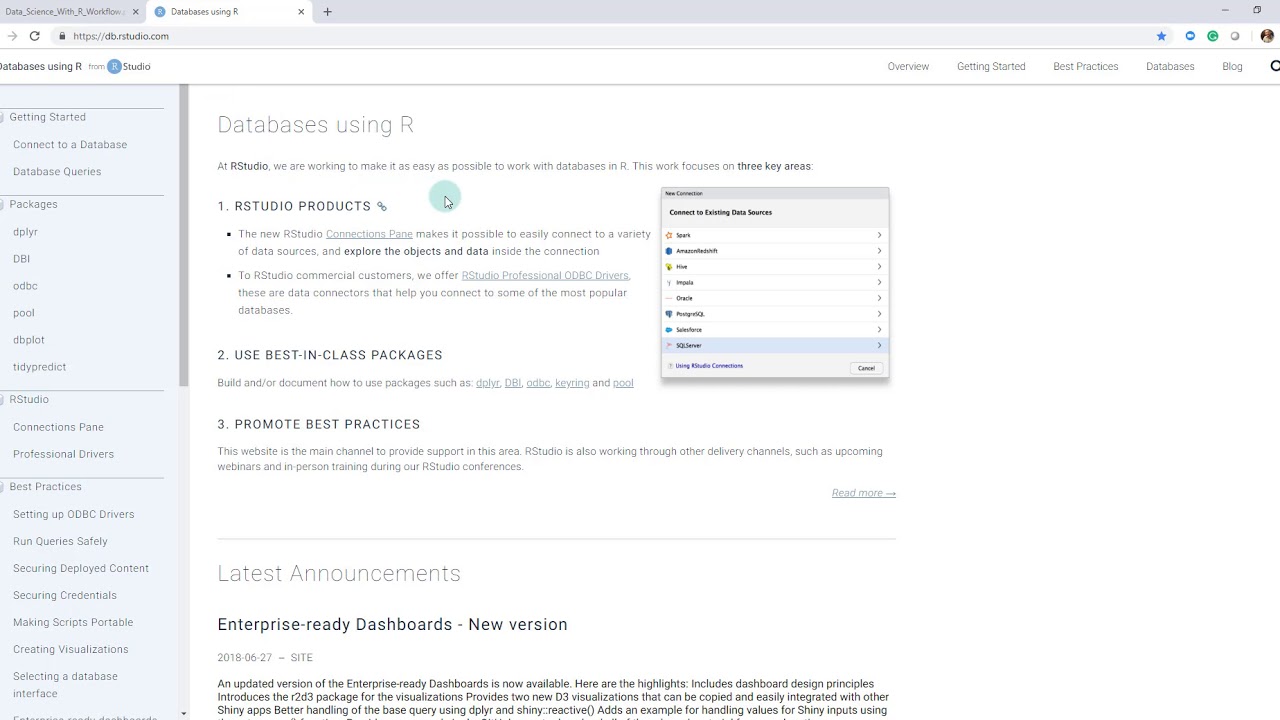This screenshot has width=1280, height=720.
Task: Follow the odbc link under best-in-class packages
Action: point(538,383)
